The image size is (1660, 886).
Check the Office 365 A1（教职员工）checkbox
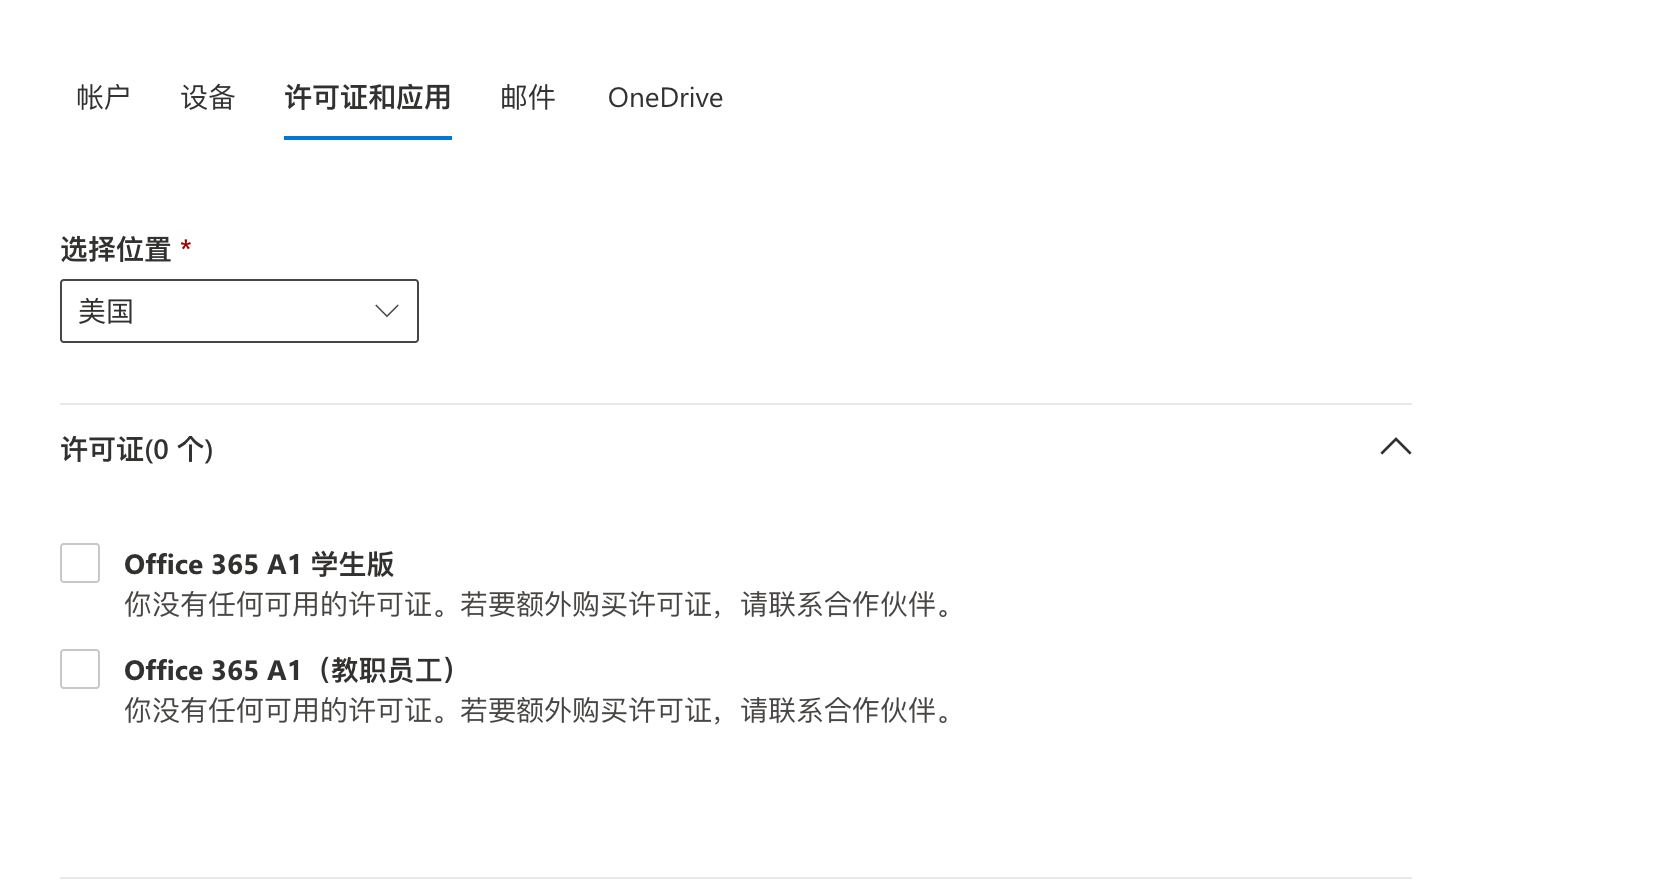coord(80,669)
